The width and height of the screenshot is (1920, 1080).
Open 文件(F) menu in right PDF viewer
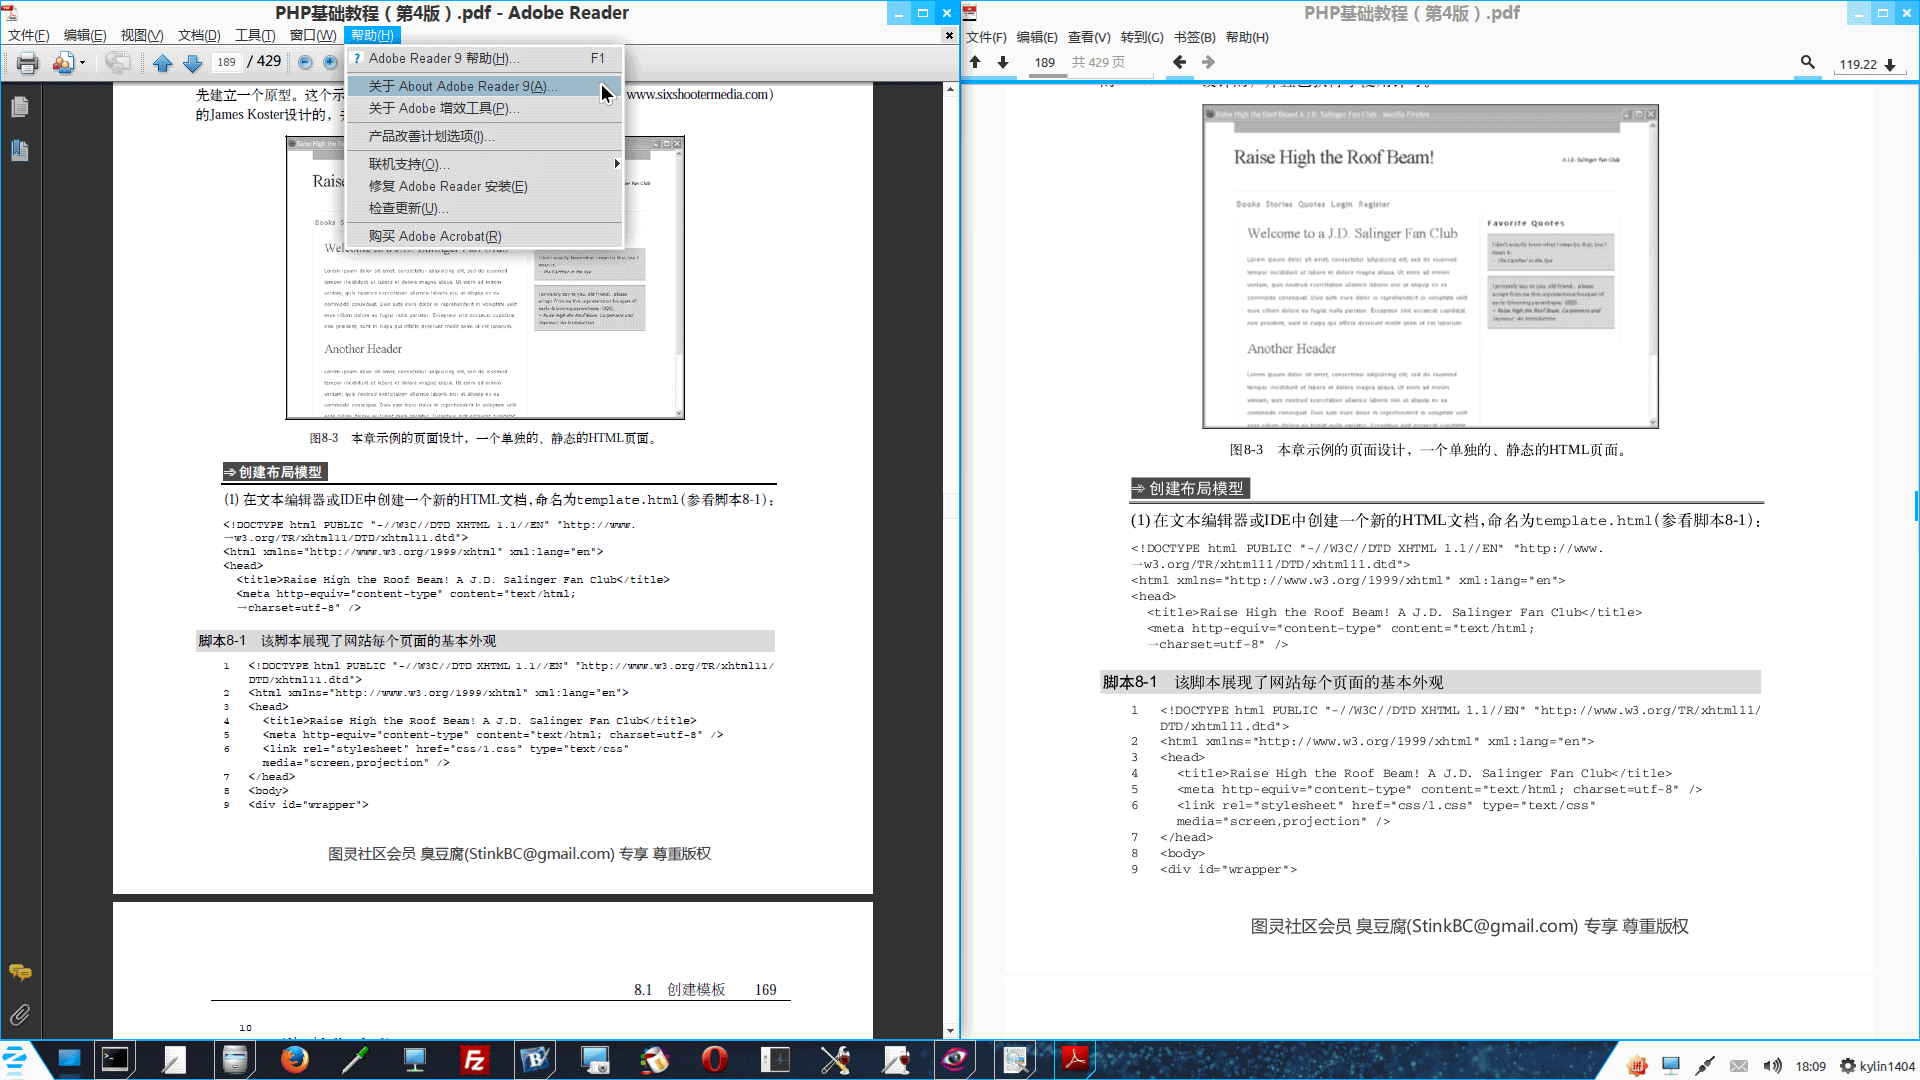986,37
